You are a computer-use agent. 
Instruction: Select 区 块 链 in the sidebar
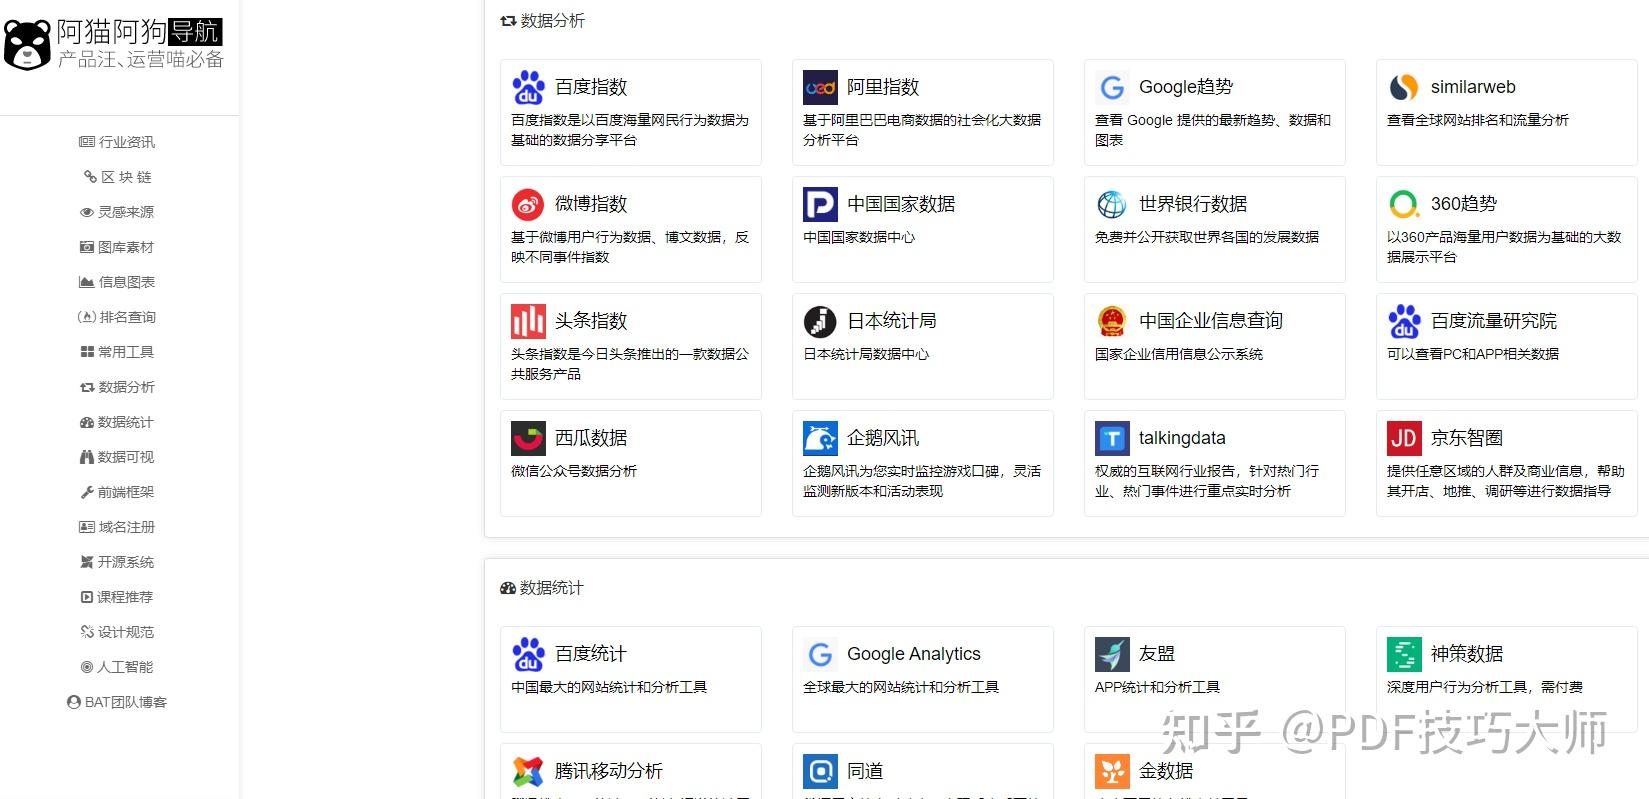click(117, 177)
